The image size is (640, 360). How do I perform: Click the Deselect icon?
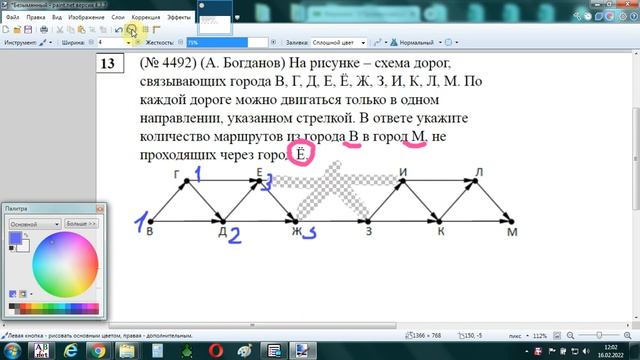pos(103,29)
